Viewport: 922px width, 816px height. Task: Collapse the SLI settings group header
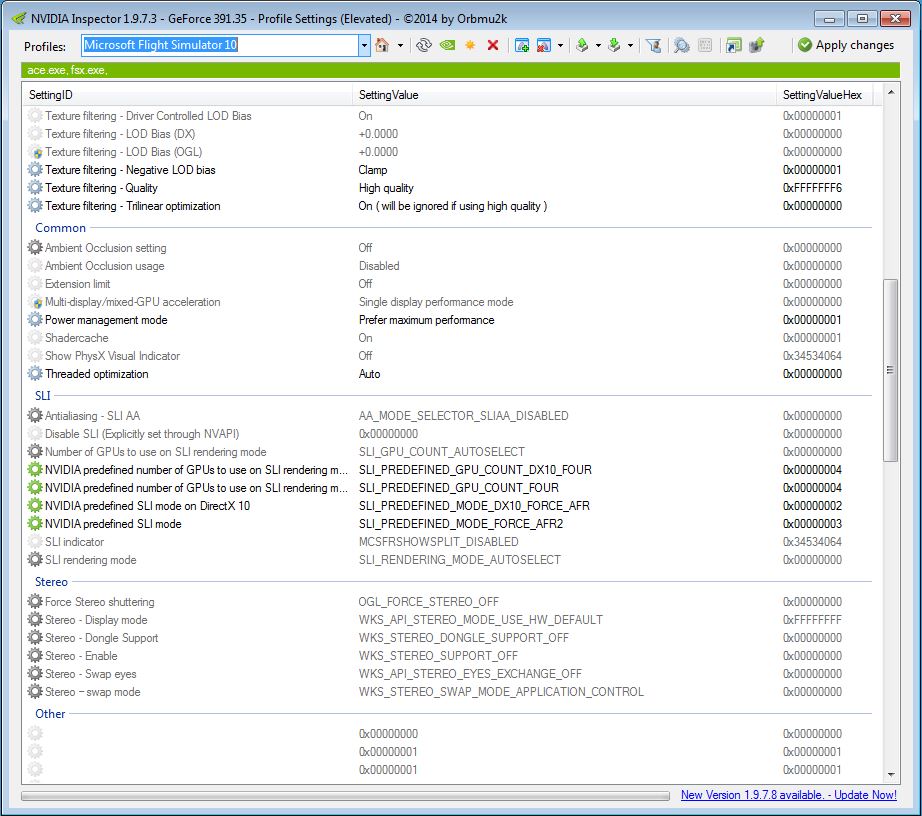point(43,395)
